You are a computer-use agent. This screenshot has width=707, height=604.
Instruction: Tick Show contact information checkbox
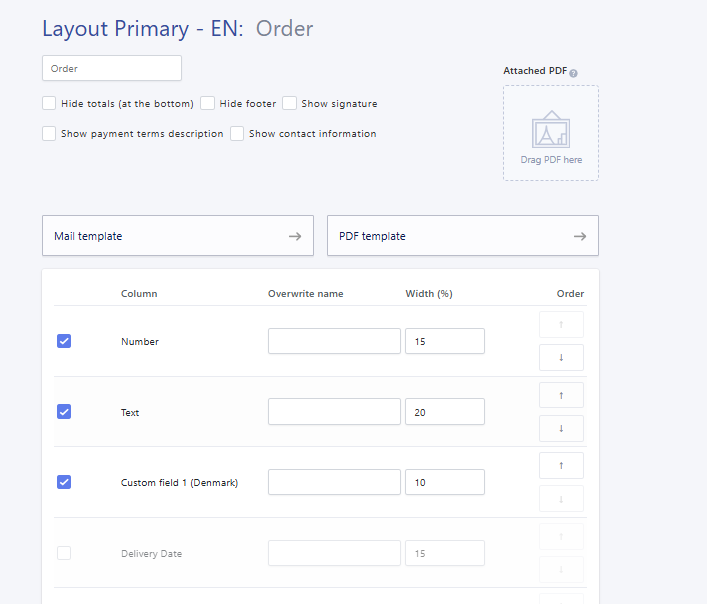pos(237,133)
